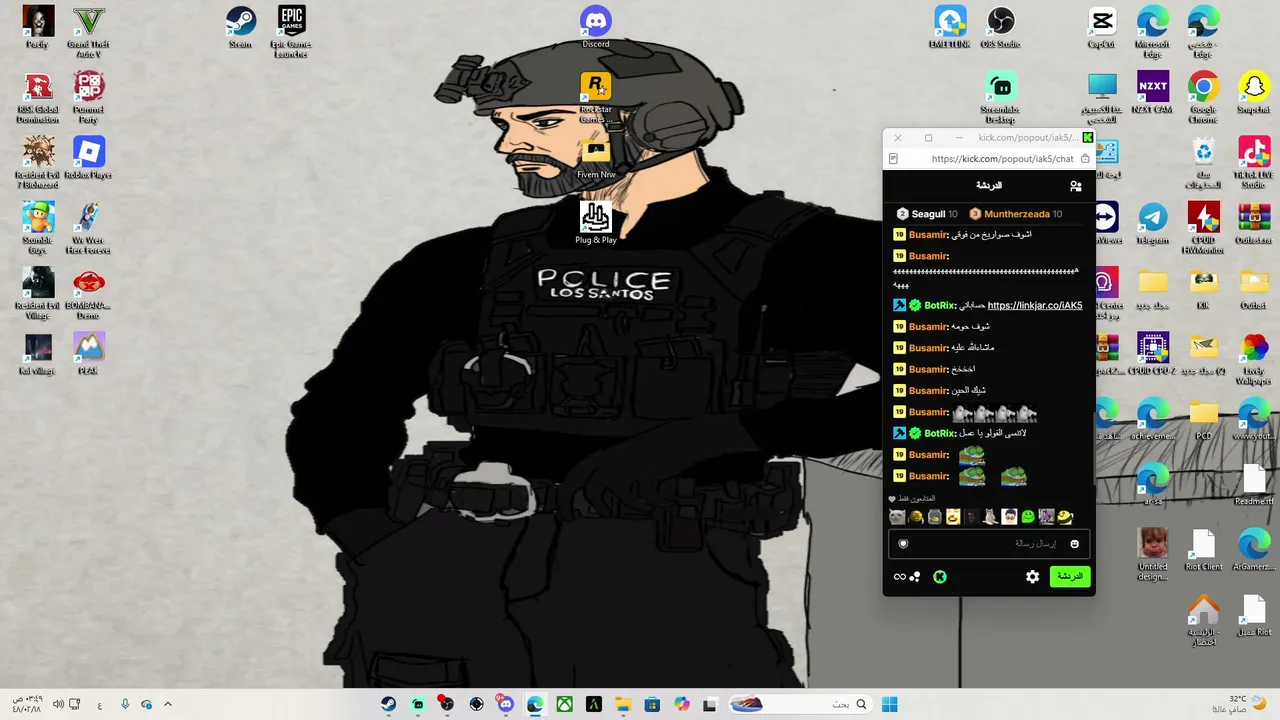Select the PEAK game desktop icon

pyautogui.click(x=88, y=353)
